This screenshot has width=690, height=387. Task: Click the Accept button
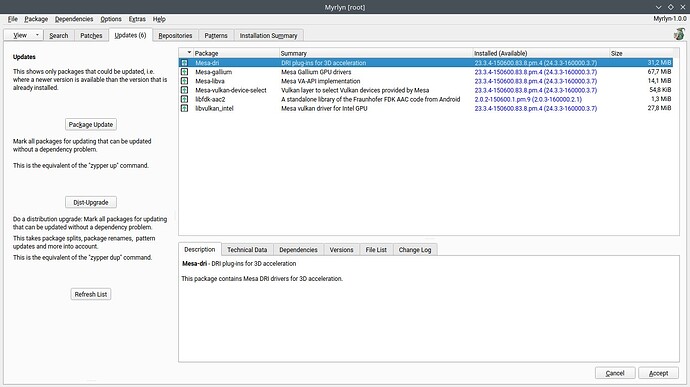(x=658, y=373)
